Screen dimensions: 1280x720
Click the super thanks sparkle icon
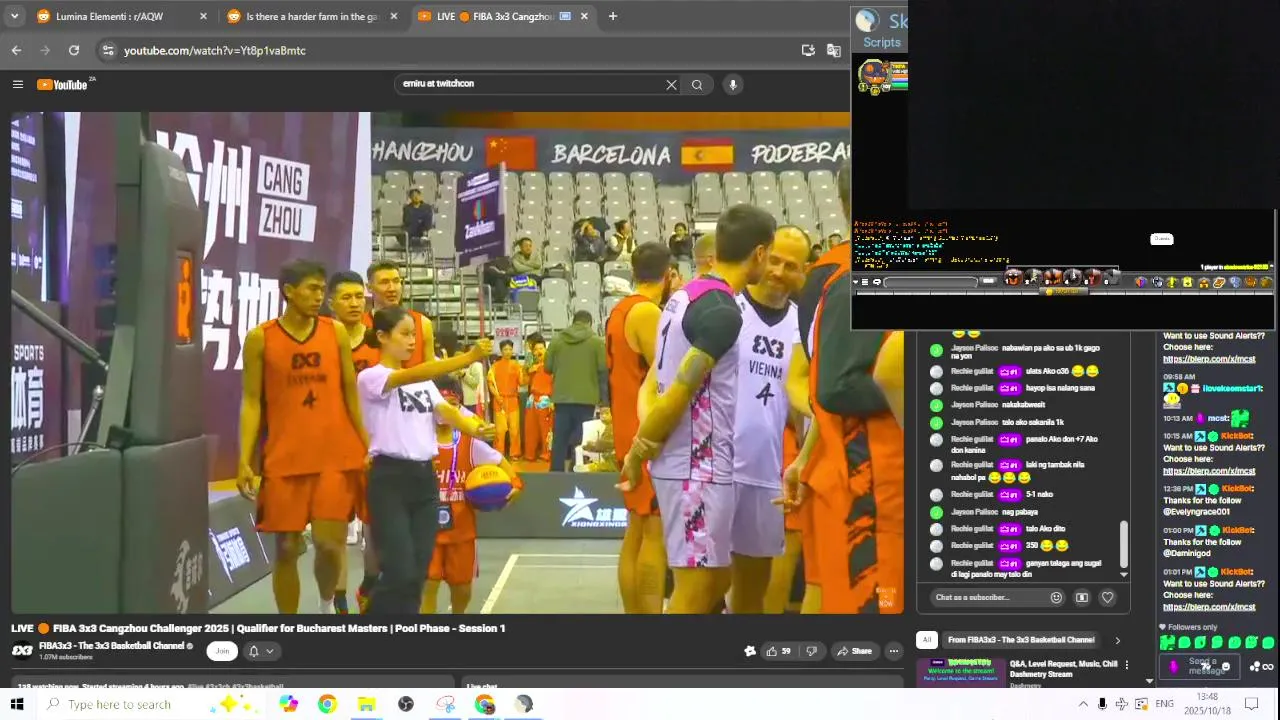point(750,651)
